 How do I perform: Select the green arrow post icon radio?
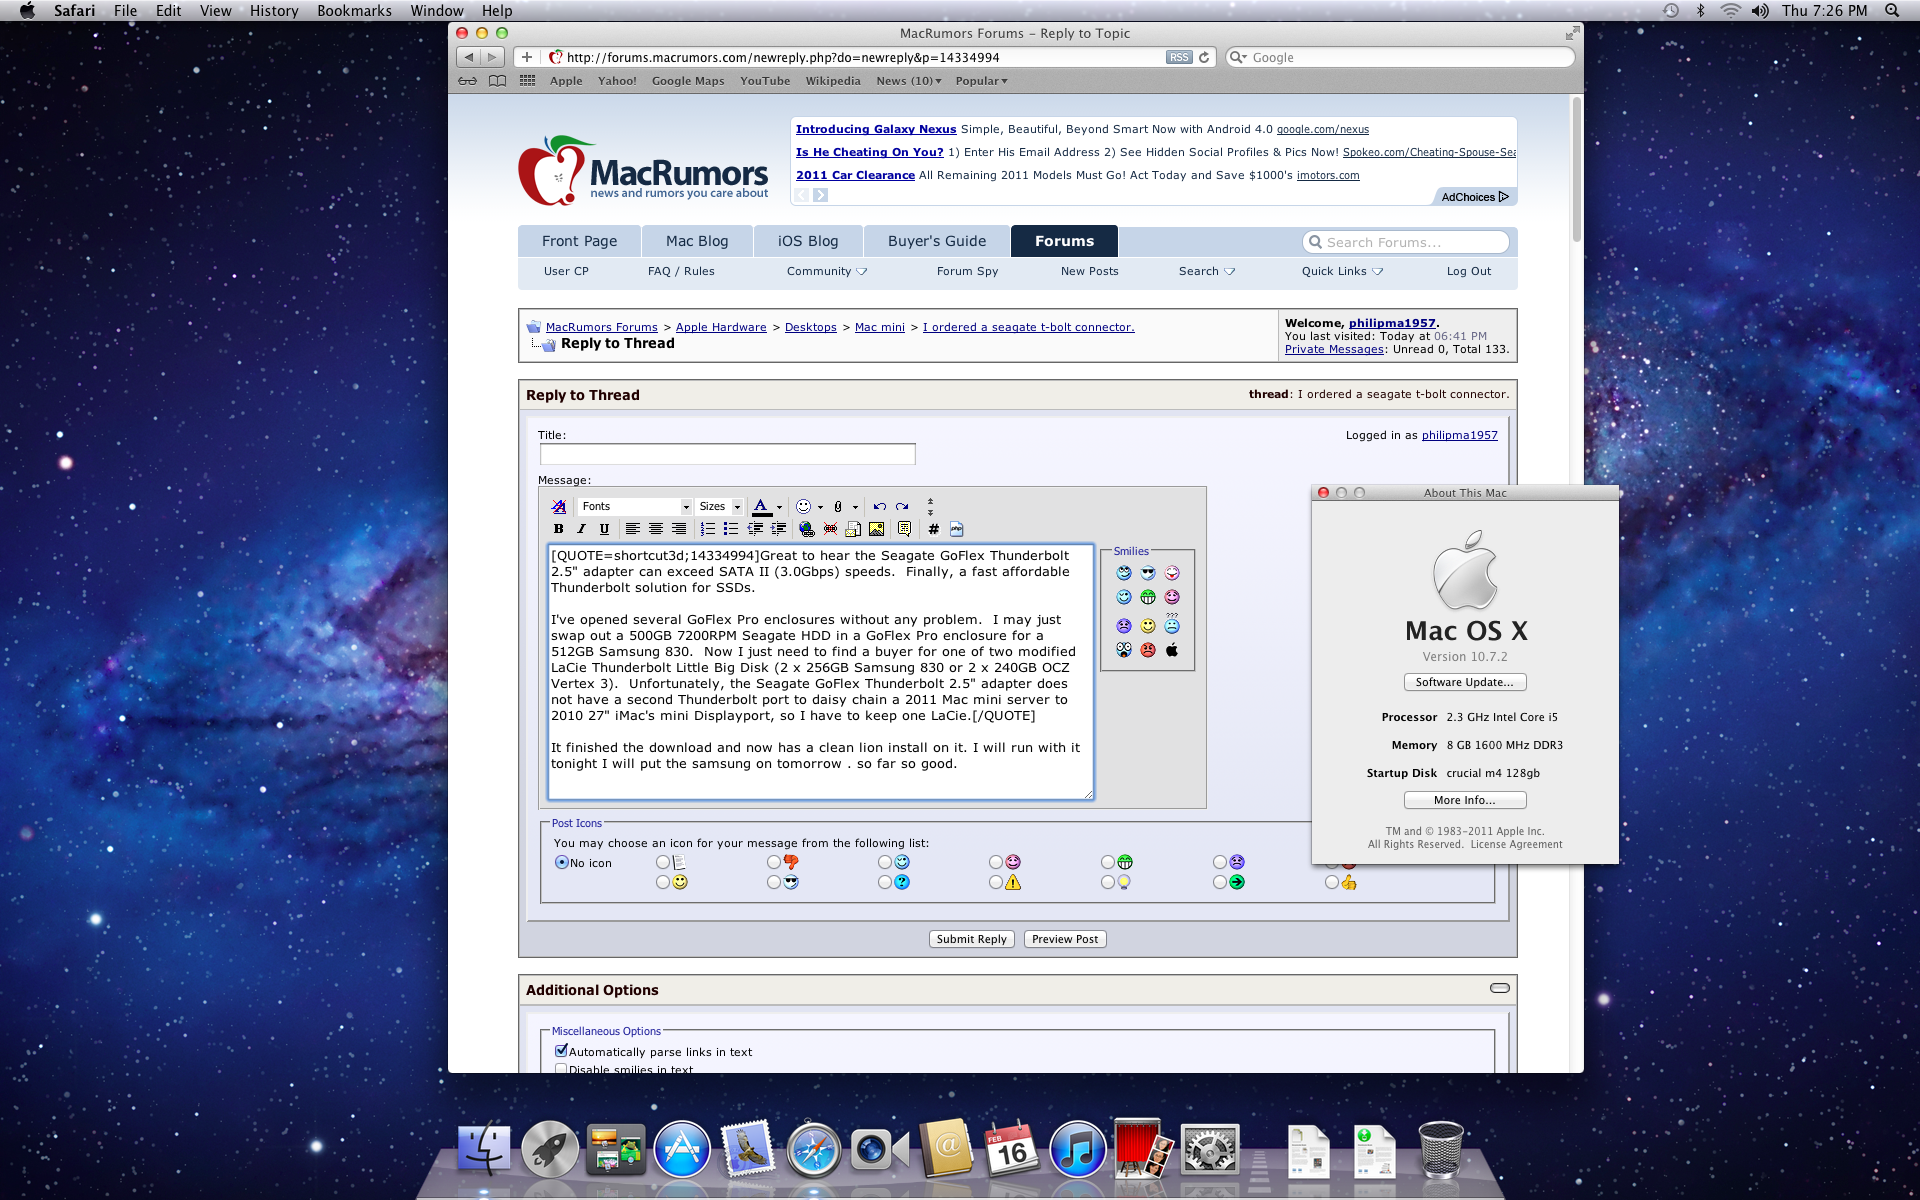click(1220, 882)
